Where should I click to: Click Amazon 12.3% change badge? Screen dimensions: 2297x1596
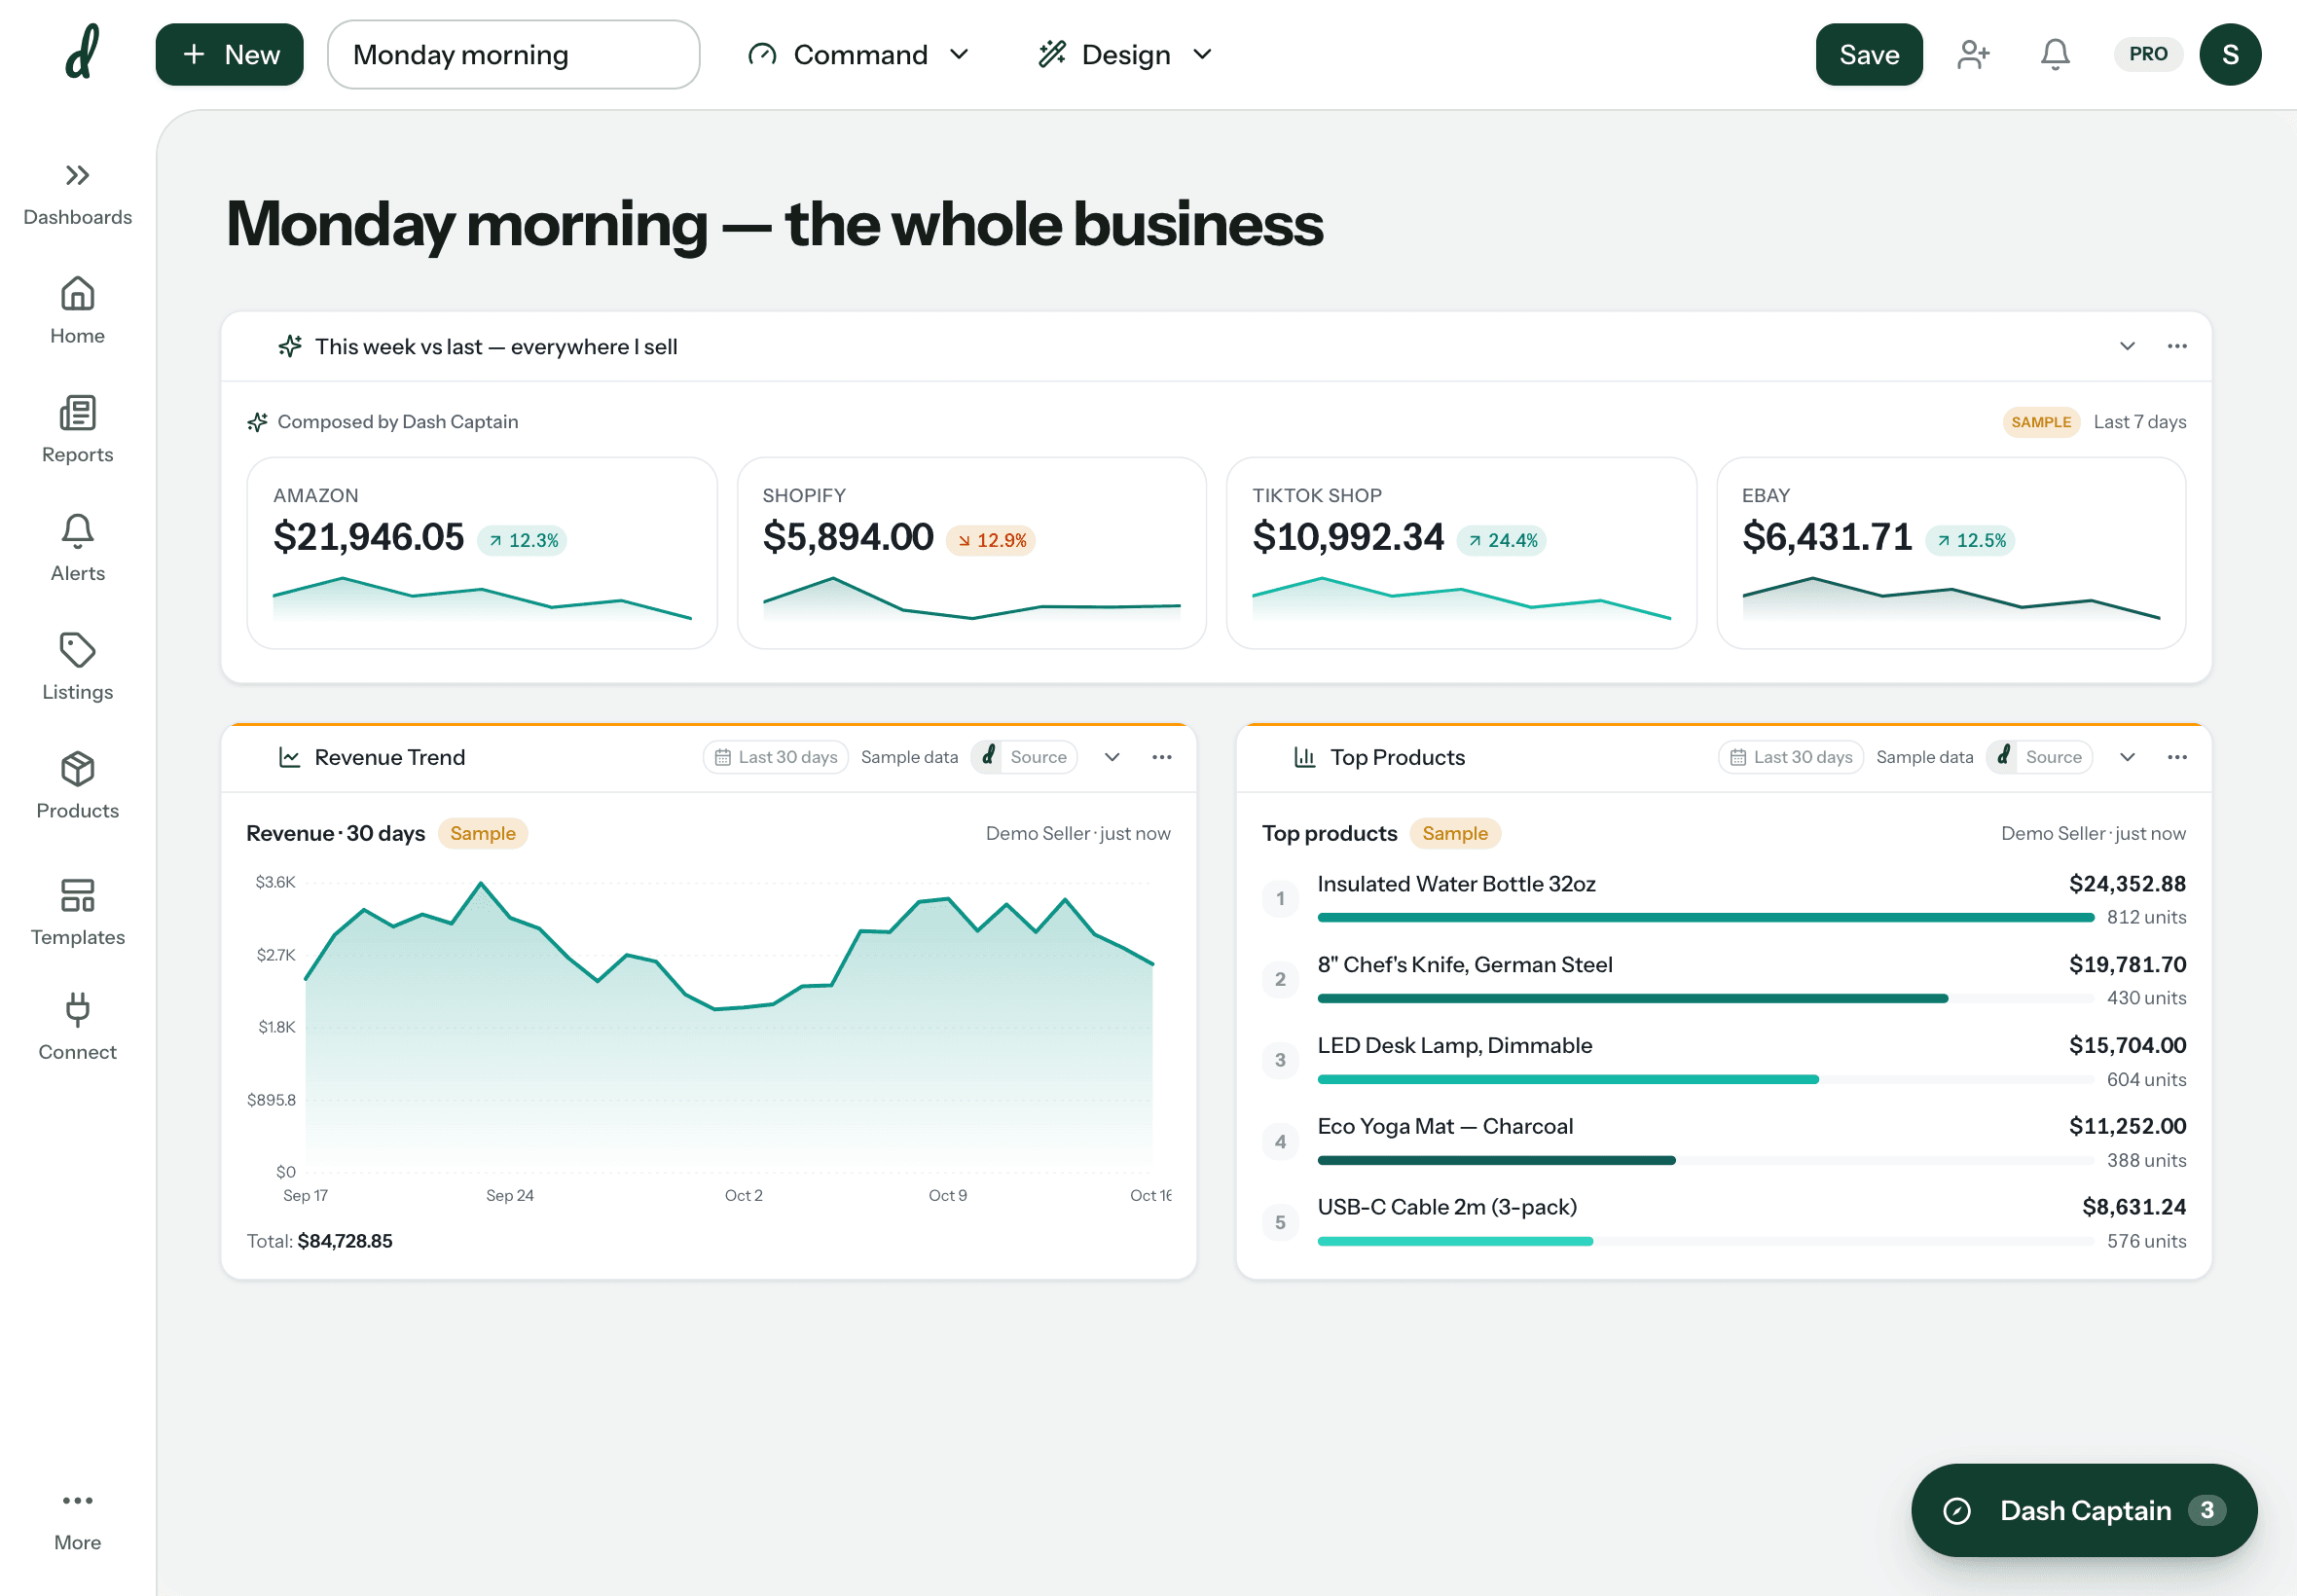(523, 540)
